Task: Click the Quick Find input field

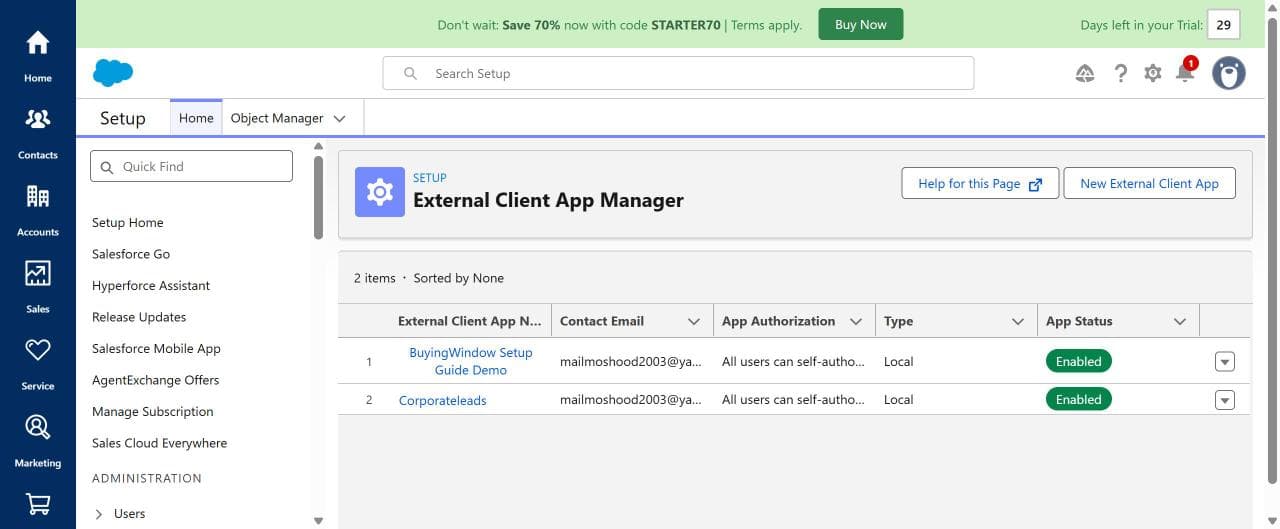Action: coord(191,167)
